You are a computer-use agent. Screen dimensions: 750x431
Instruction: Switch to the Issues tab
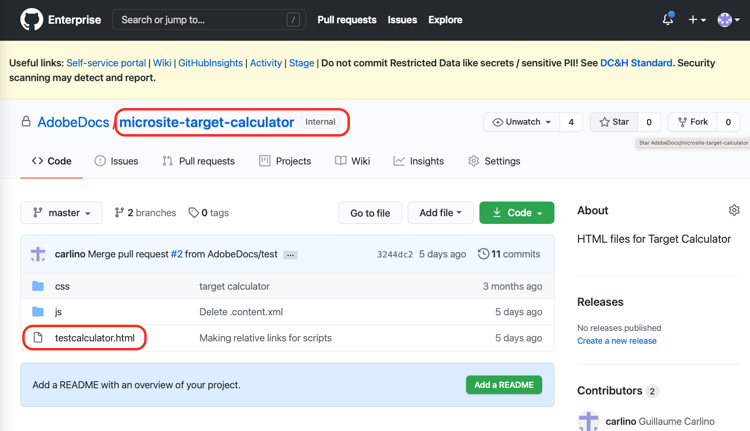tap(116, 161)
